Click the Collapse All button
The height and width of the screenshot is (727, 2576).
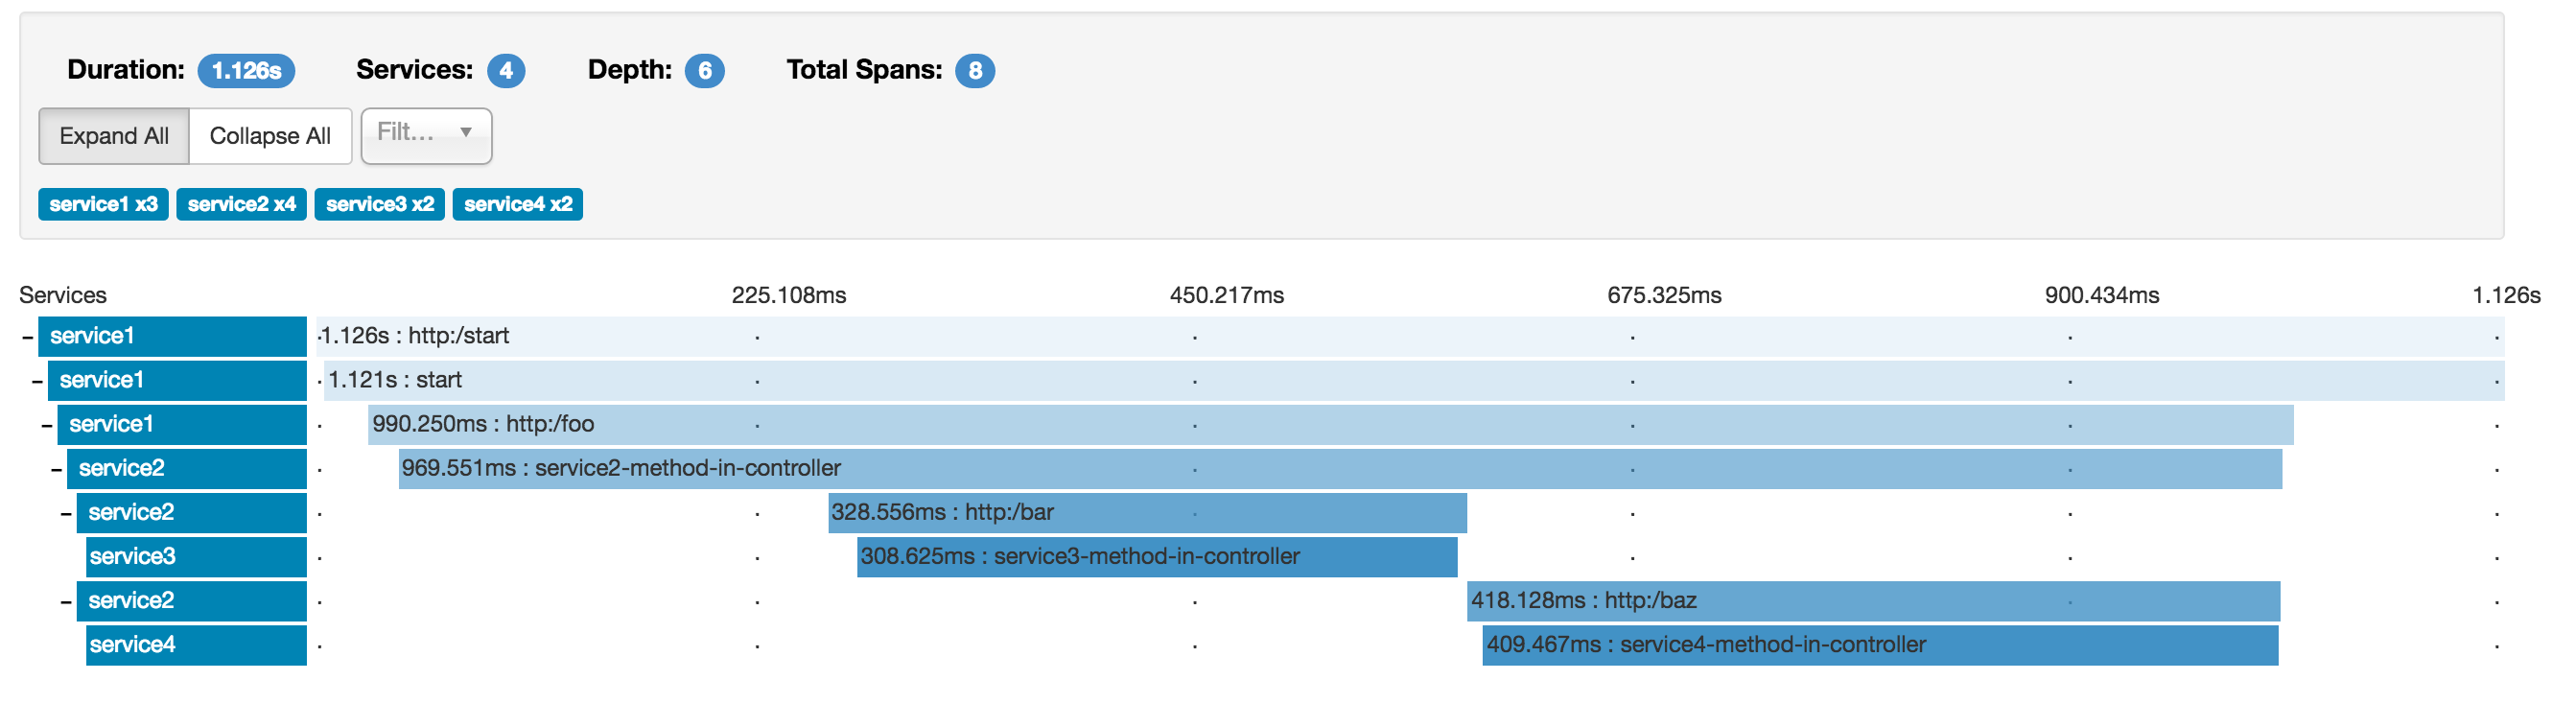tap(270, 136)
